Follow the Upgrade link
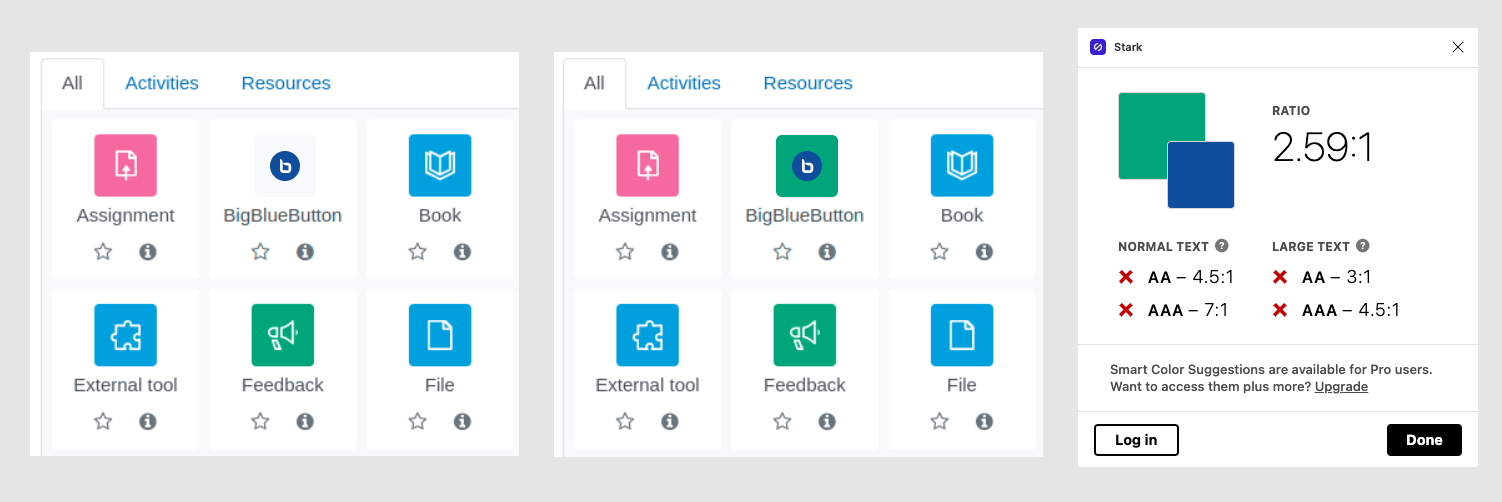Viewport: 1502px width, 502px height. point(1341,386)
